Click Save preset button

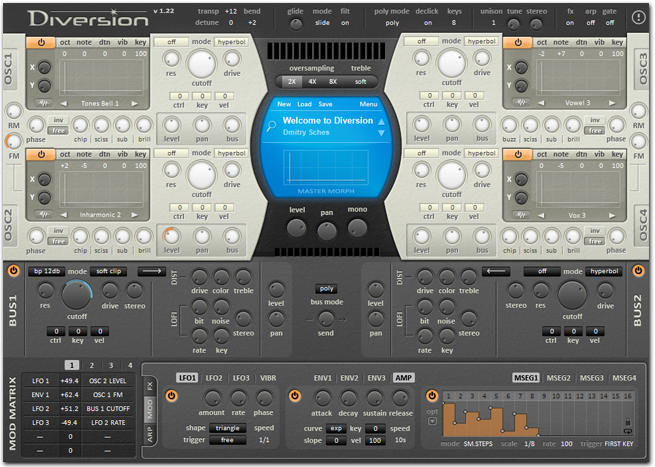[x=325, y=104]
